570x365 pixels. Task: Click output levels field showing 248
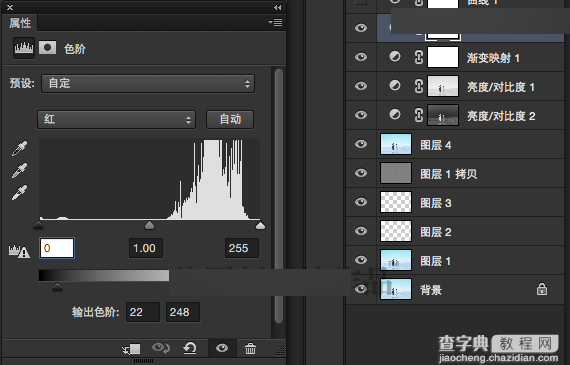coord(183,312)
